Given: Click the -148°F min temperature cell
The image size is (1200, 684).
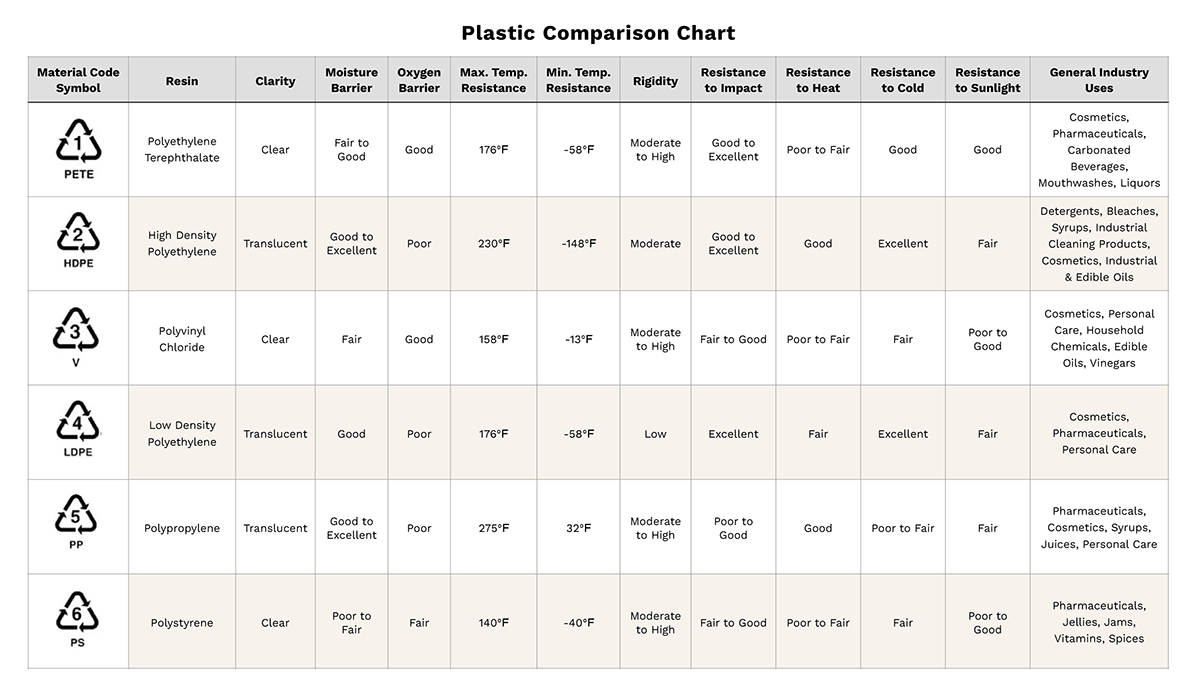Looking at the screenshot, I should (x=578, y=244).
